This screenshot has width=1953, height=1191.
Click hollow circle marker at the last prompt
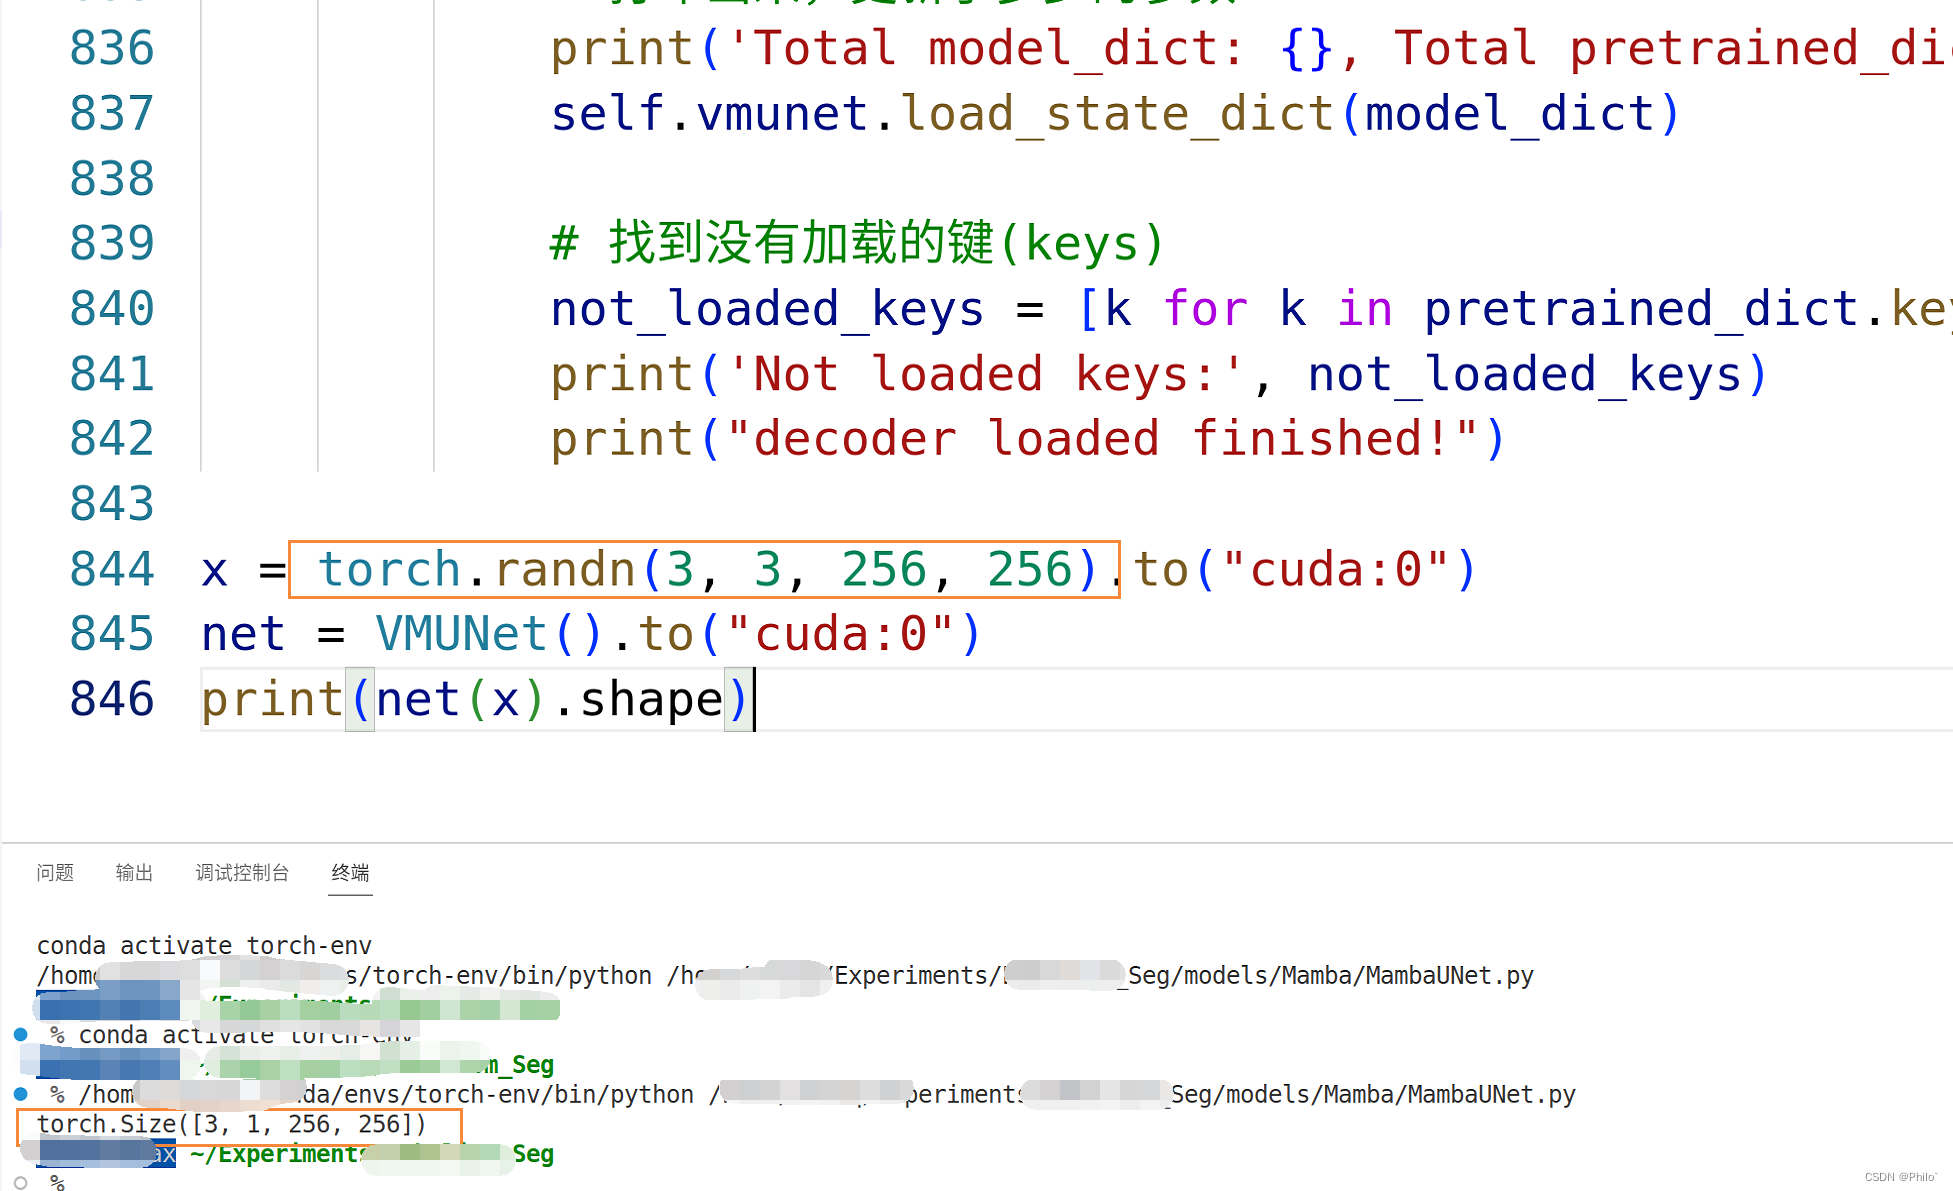[20, 1183]
